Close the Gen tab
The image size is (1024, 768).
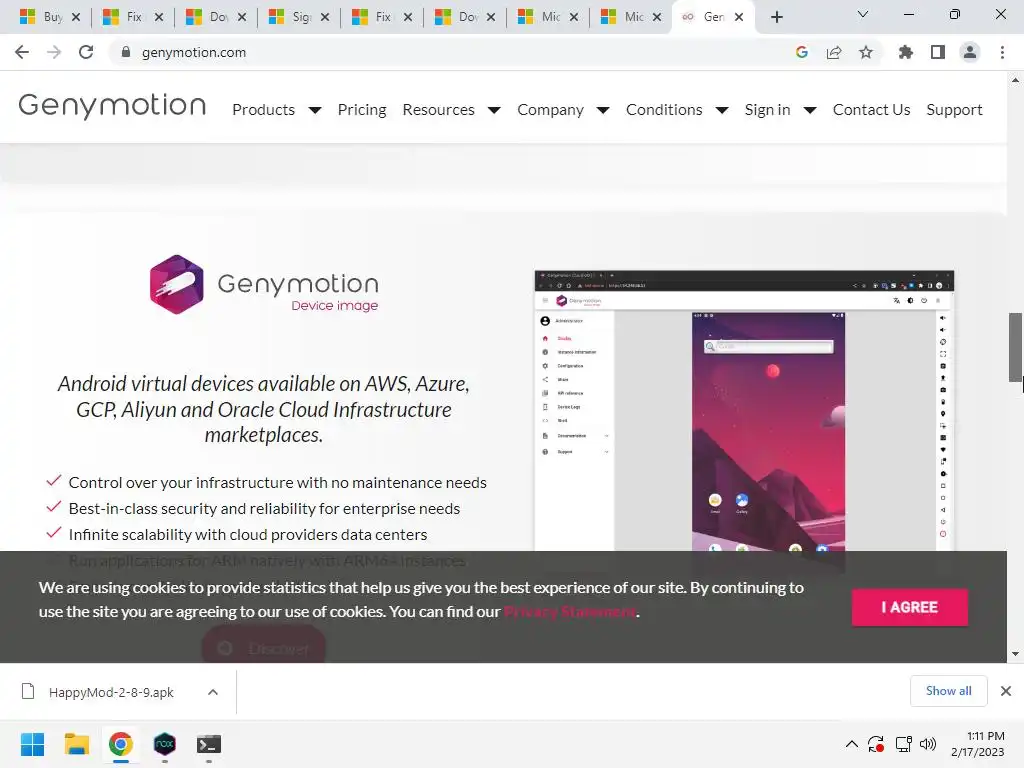point(739,17)
